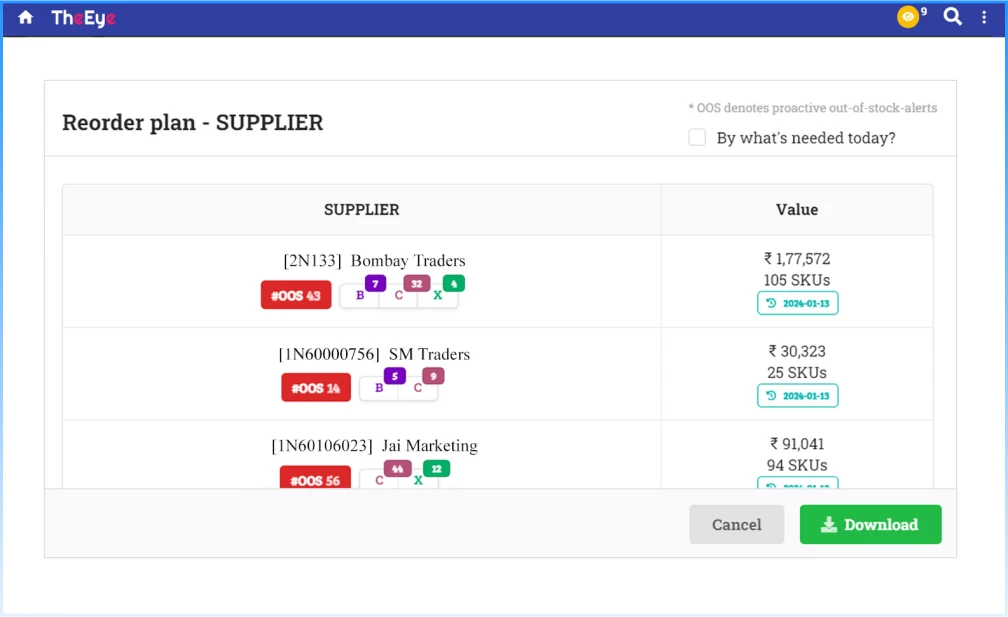
Task: Click the Value column header
Action: click(x=796, y=209)
